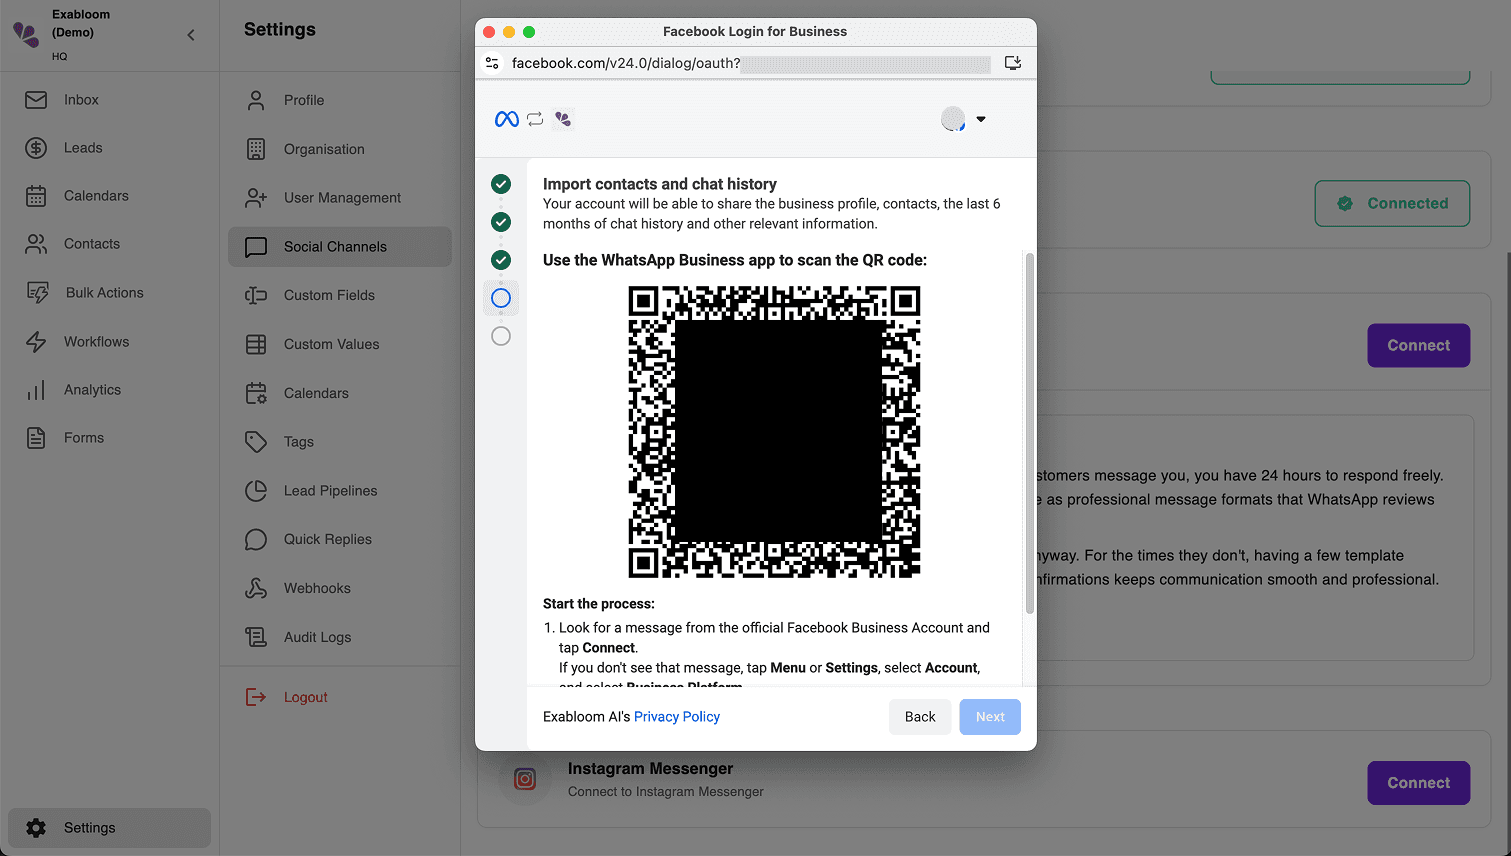Click the Custom Fields icon
1511x856 pixels.
click(256, 295)
